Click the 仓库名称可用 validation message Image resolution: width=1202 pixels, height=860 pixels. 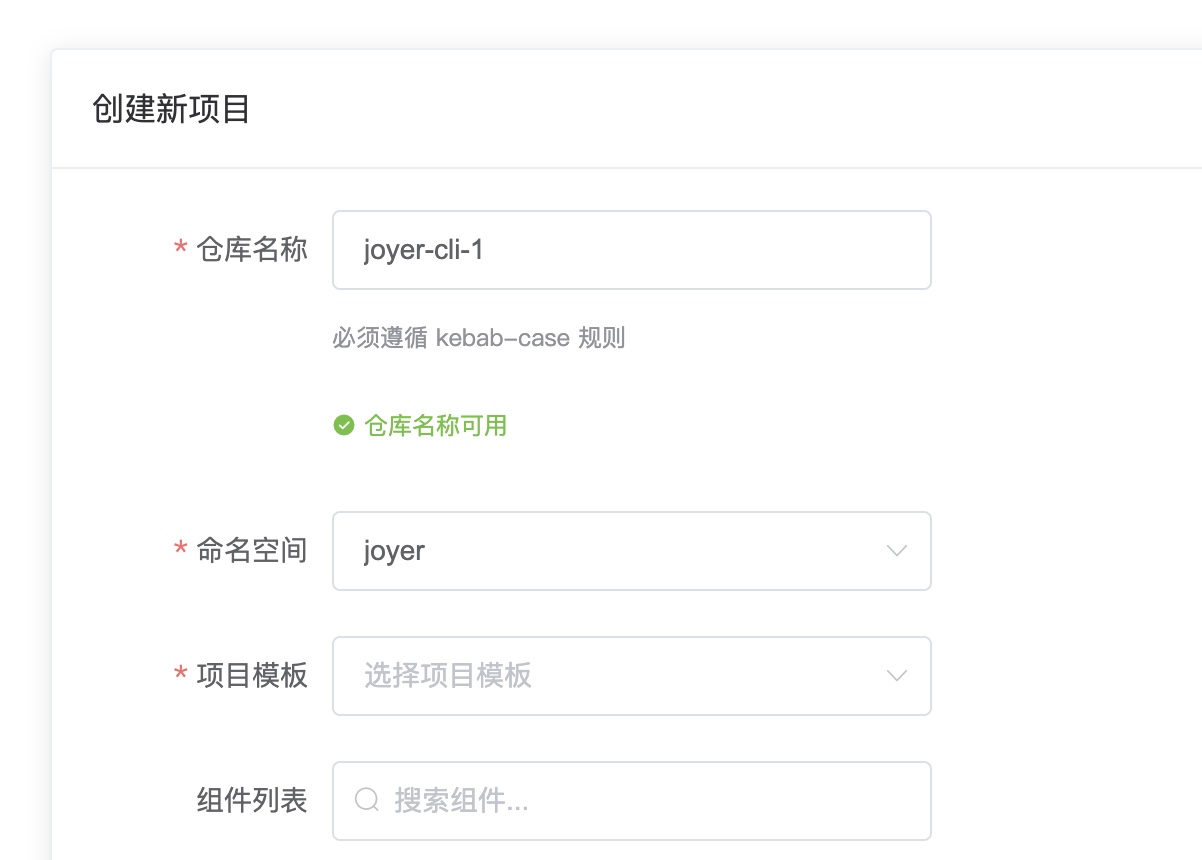(x=435, y=426)
